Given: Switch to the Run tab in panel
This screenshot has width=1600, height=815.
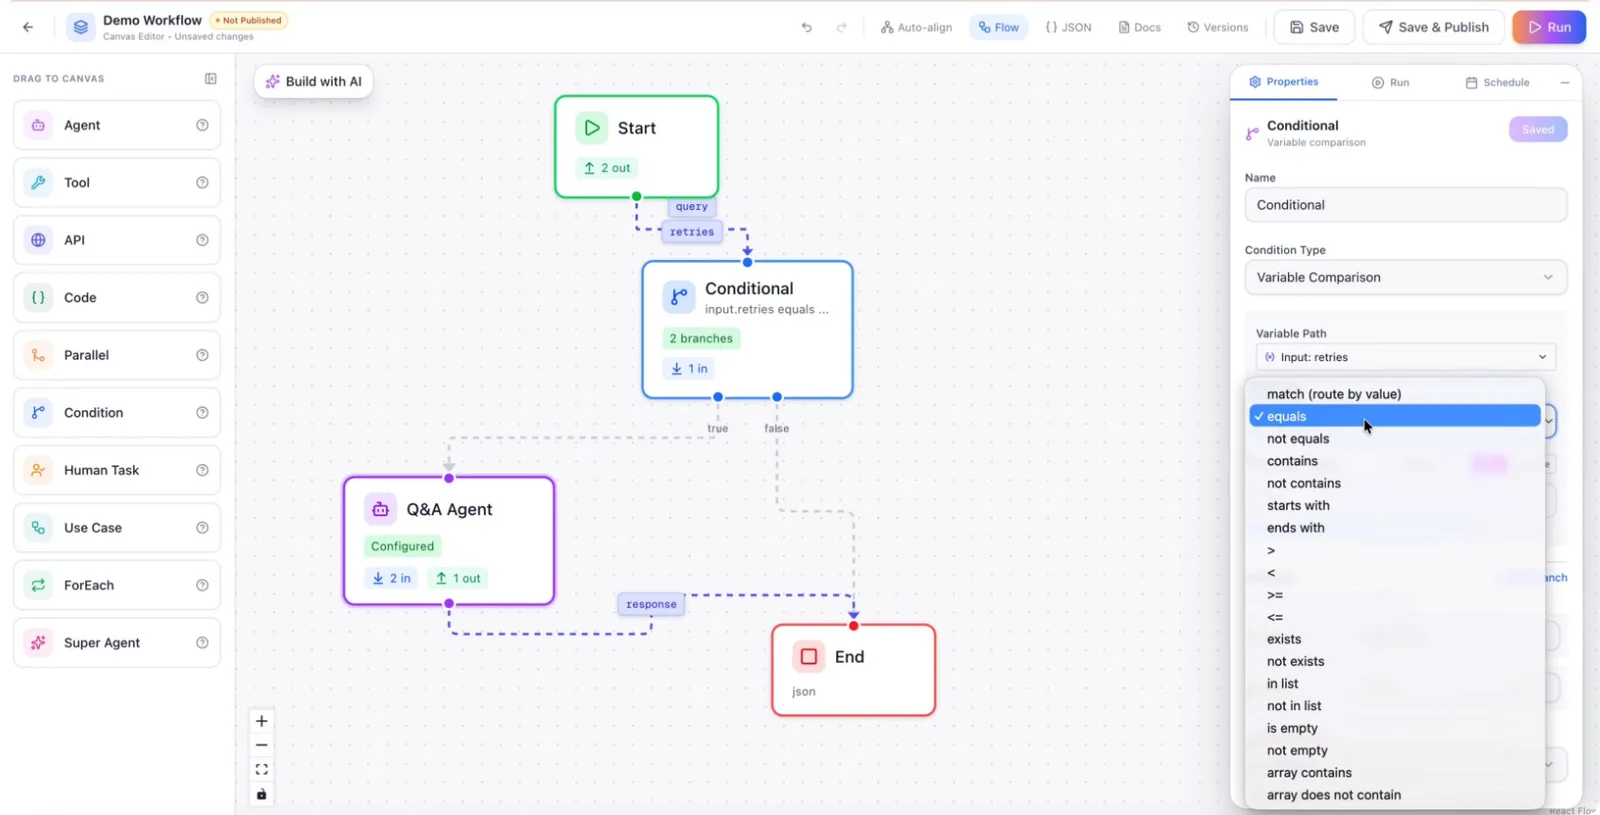Looking at the screenshot, I should click(1390, 82).
